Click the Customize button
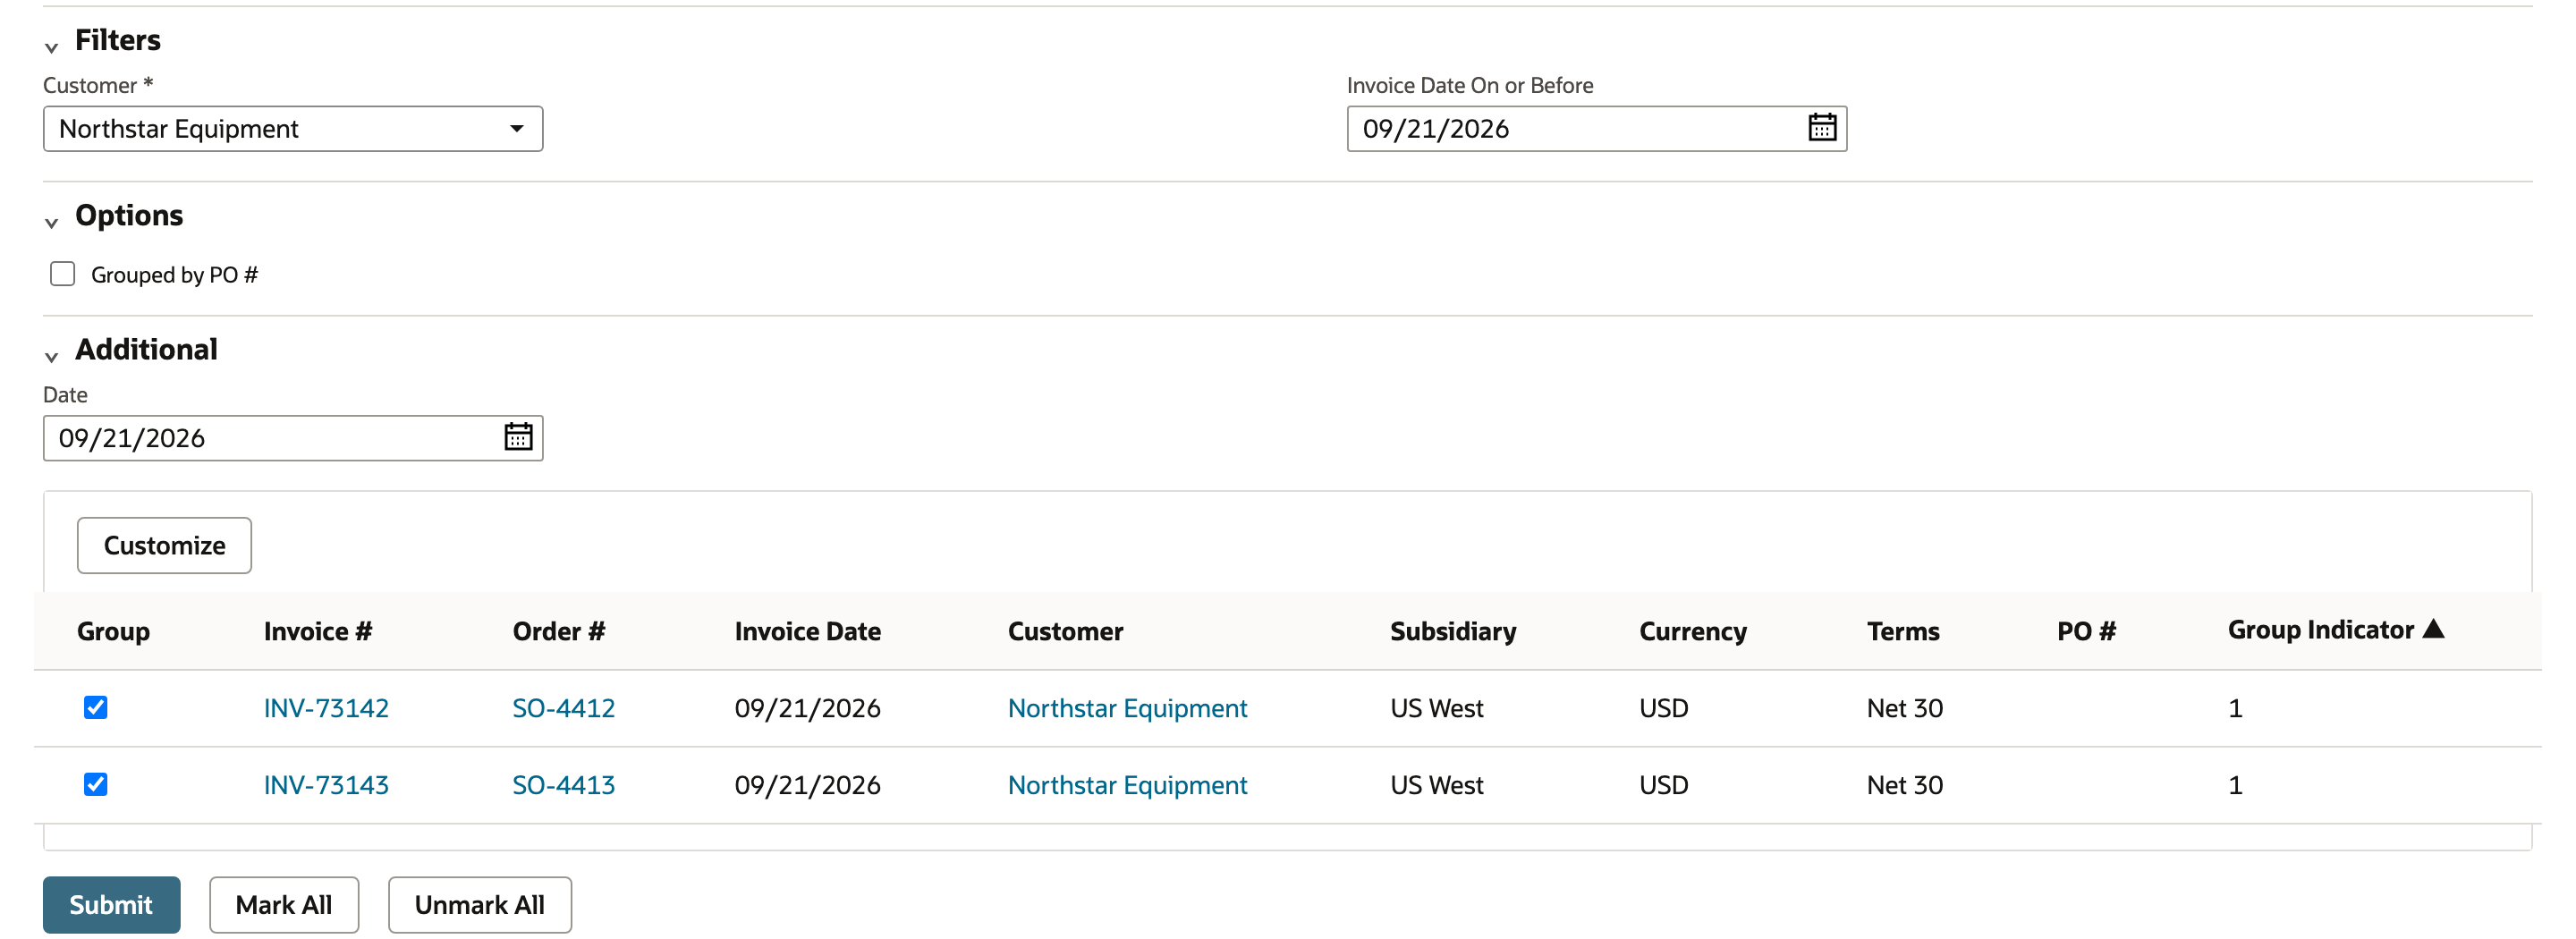Image resolution: width=2576 pixels, height=939 pixels. pos(164,545)
